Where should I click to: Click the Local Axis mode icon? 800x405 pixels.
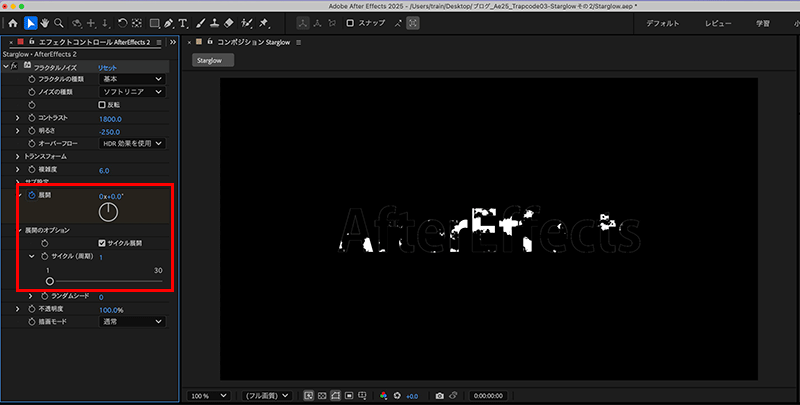[x=304, y=23]
